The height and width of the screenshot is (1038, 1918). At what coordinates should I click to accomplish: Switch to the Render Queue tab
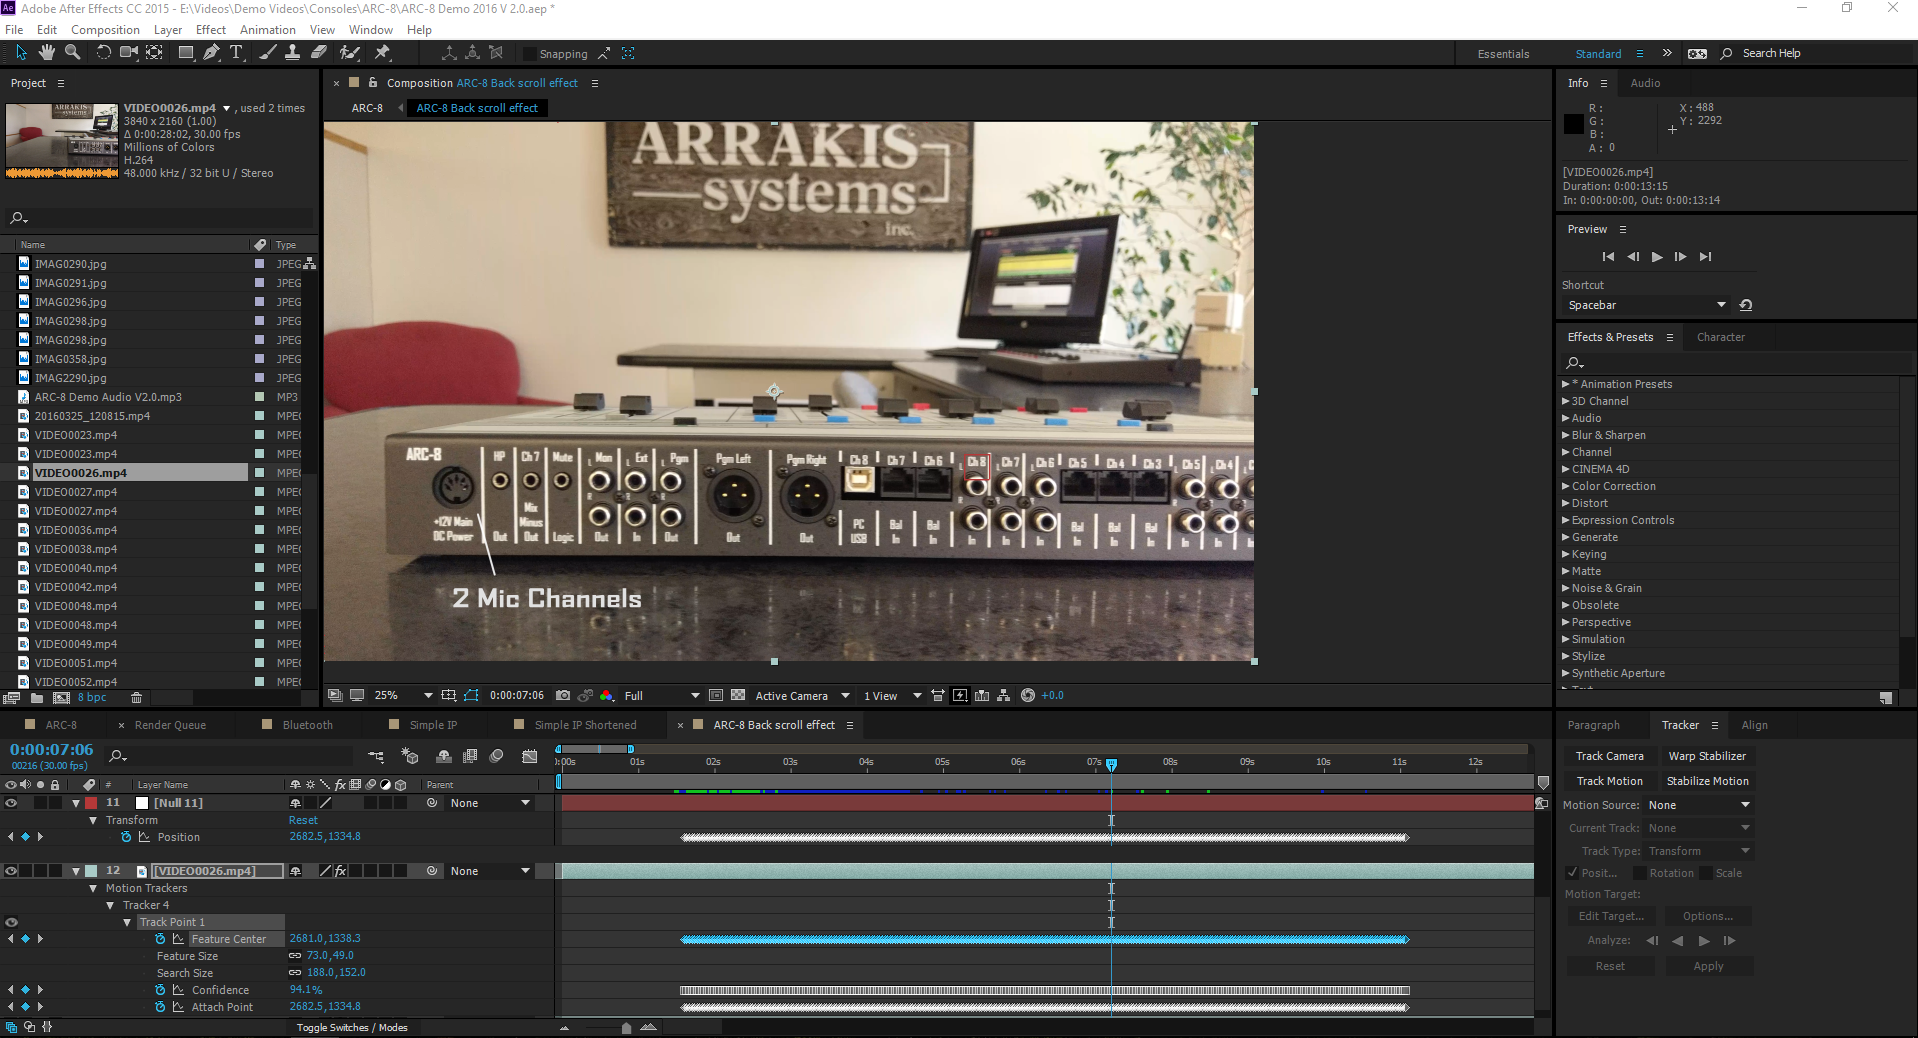[x=170, y=725]
